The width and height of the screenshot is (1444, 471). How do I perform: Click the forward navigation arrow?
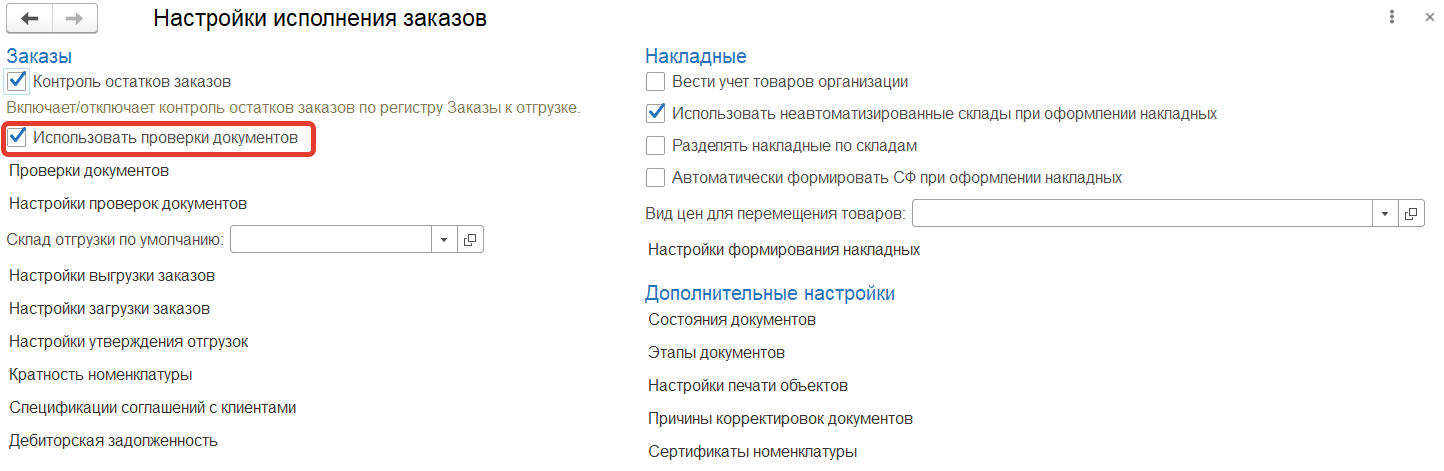point(75,18)
